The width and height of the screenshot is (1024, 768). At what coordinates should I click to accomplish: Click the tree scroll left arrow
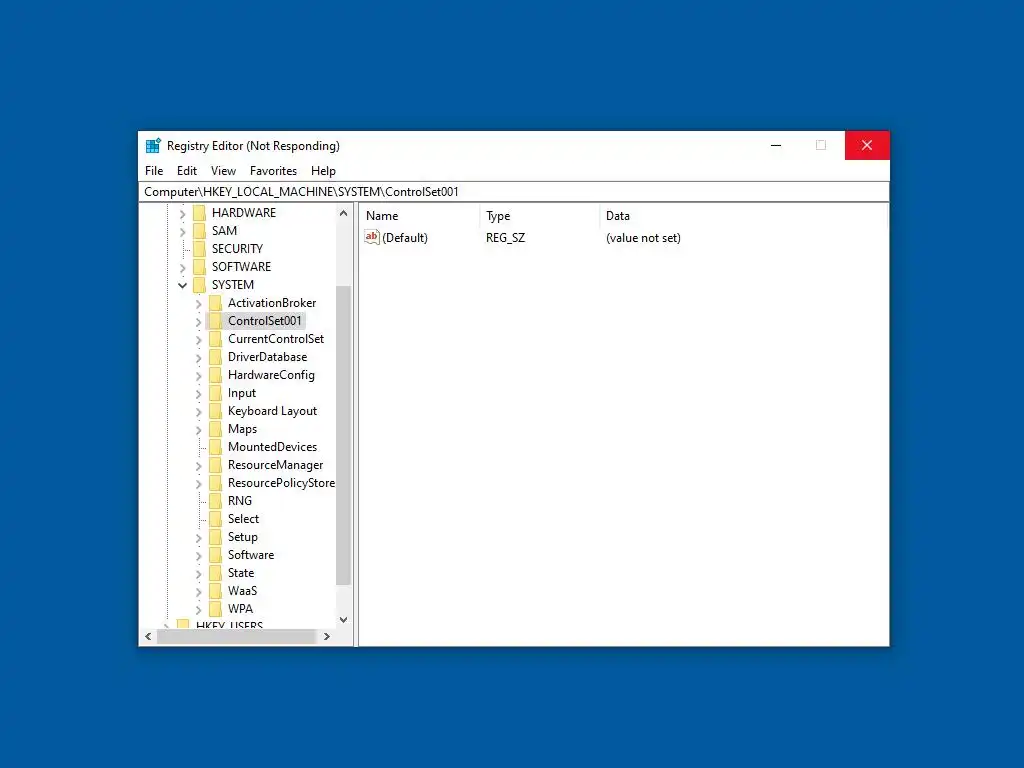coord(148,636)
